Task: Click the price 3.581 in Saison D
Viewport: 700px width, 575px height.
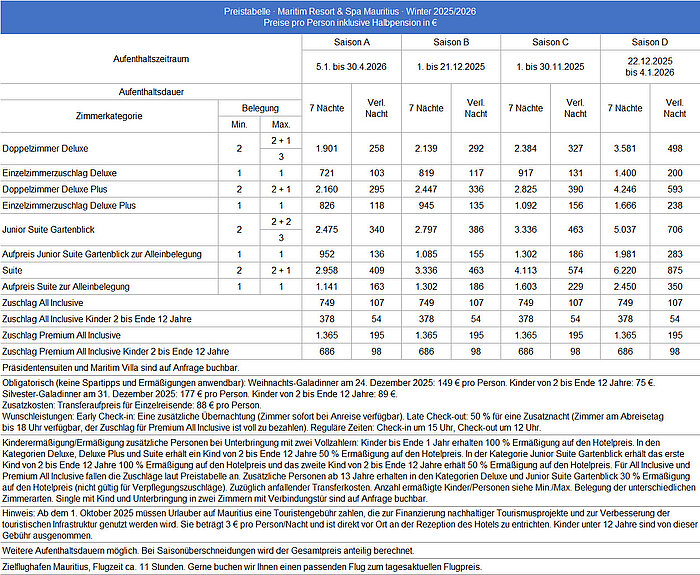Action: 625,149
